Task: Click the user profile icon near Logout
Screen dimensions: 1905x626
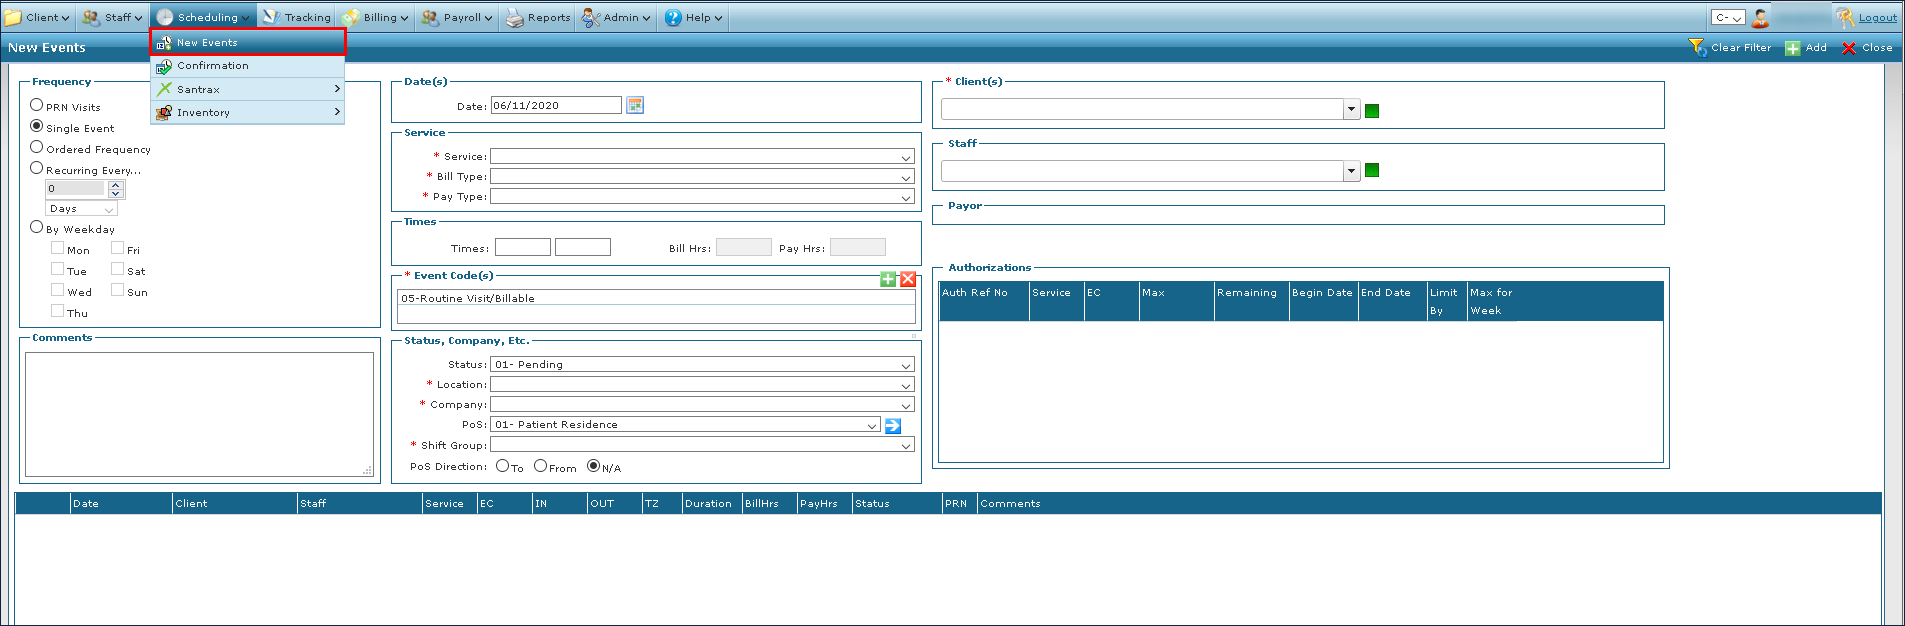Action: coord(1760,18)
